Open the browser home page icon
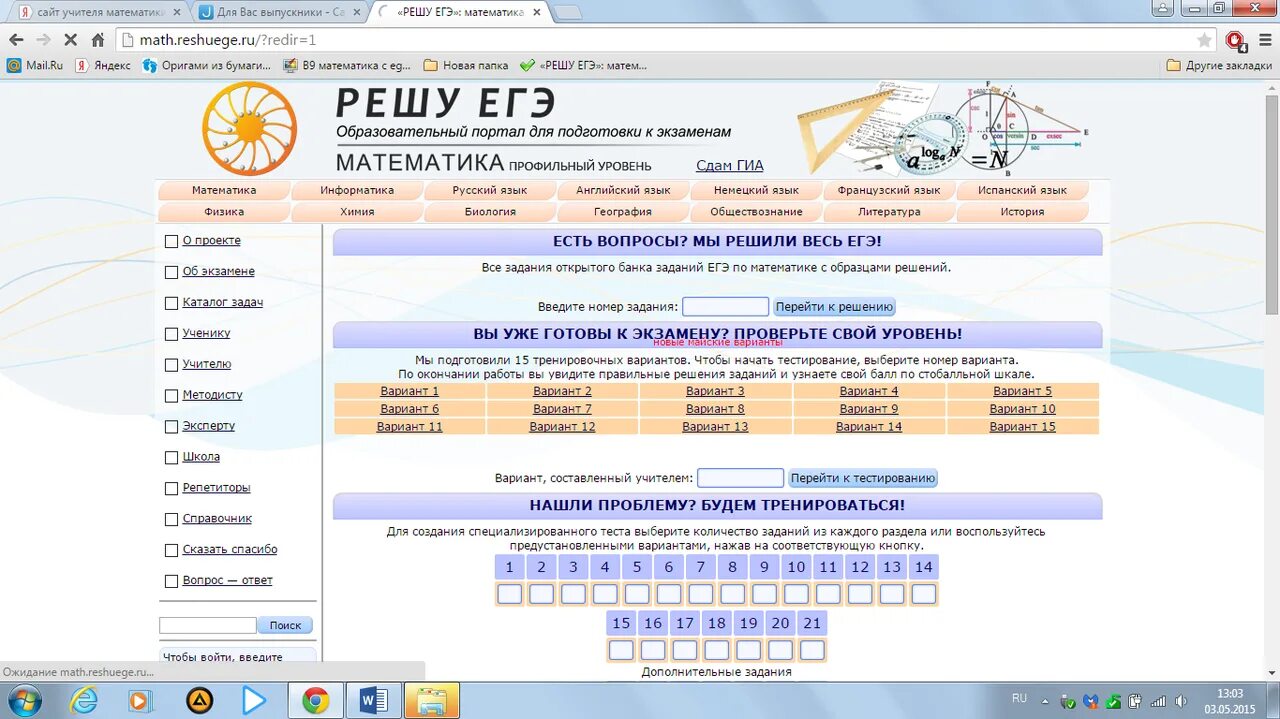Screen dimensions: 1280x719 (98, 40)
